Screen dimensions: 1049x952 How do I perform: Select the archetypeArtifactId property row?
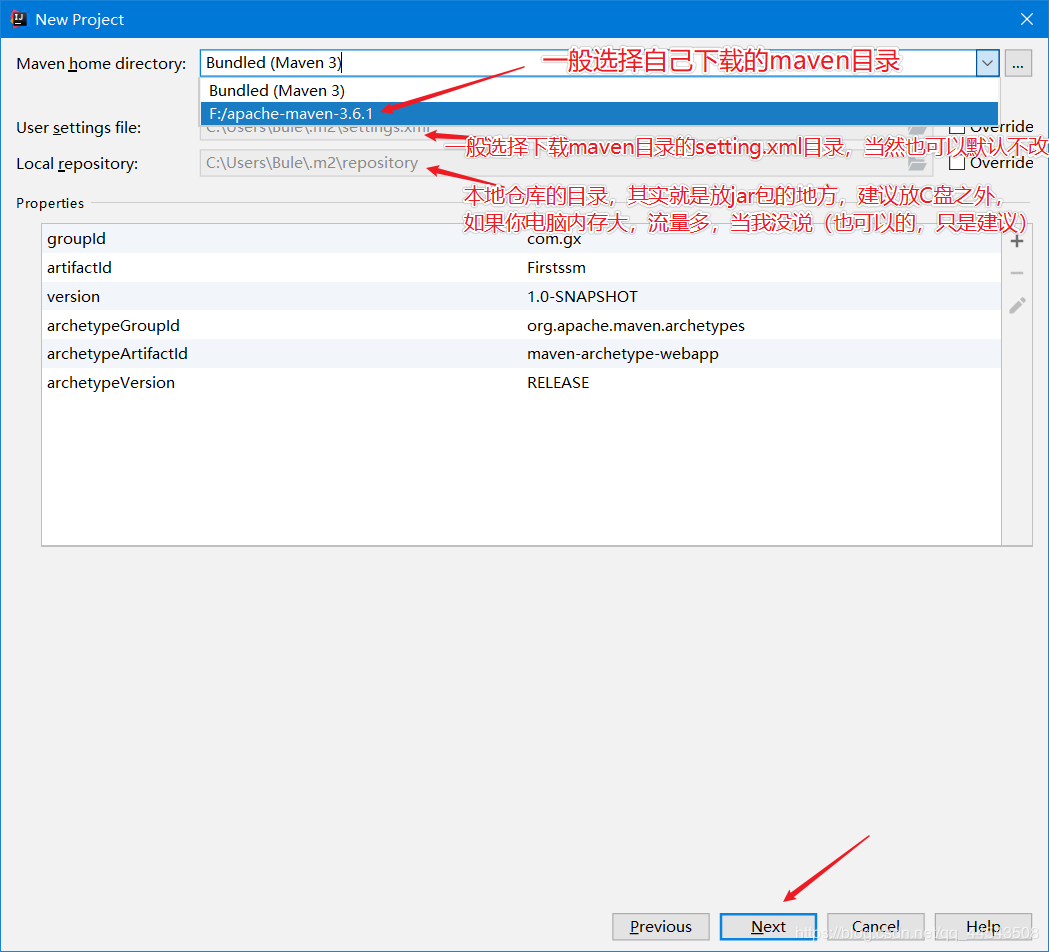pyautogui.click(x=521, y=354)
